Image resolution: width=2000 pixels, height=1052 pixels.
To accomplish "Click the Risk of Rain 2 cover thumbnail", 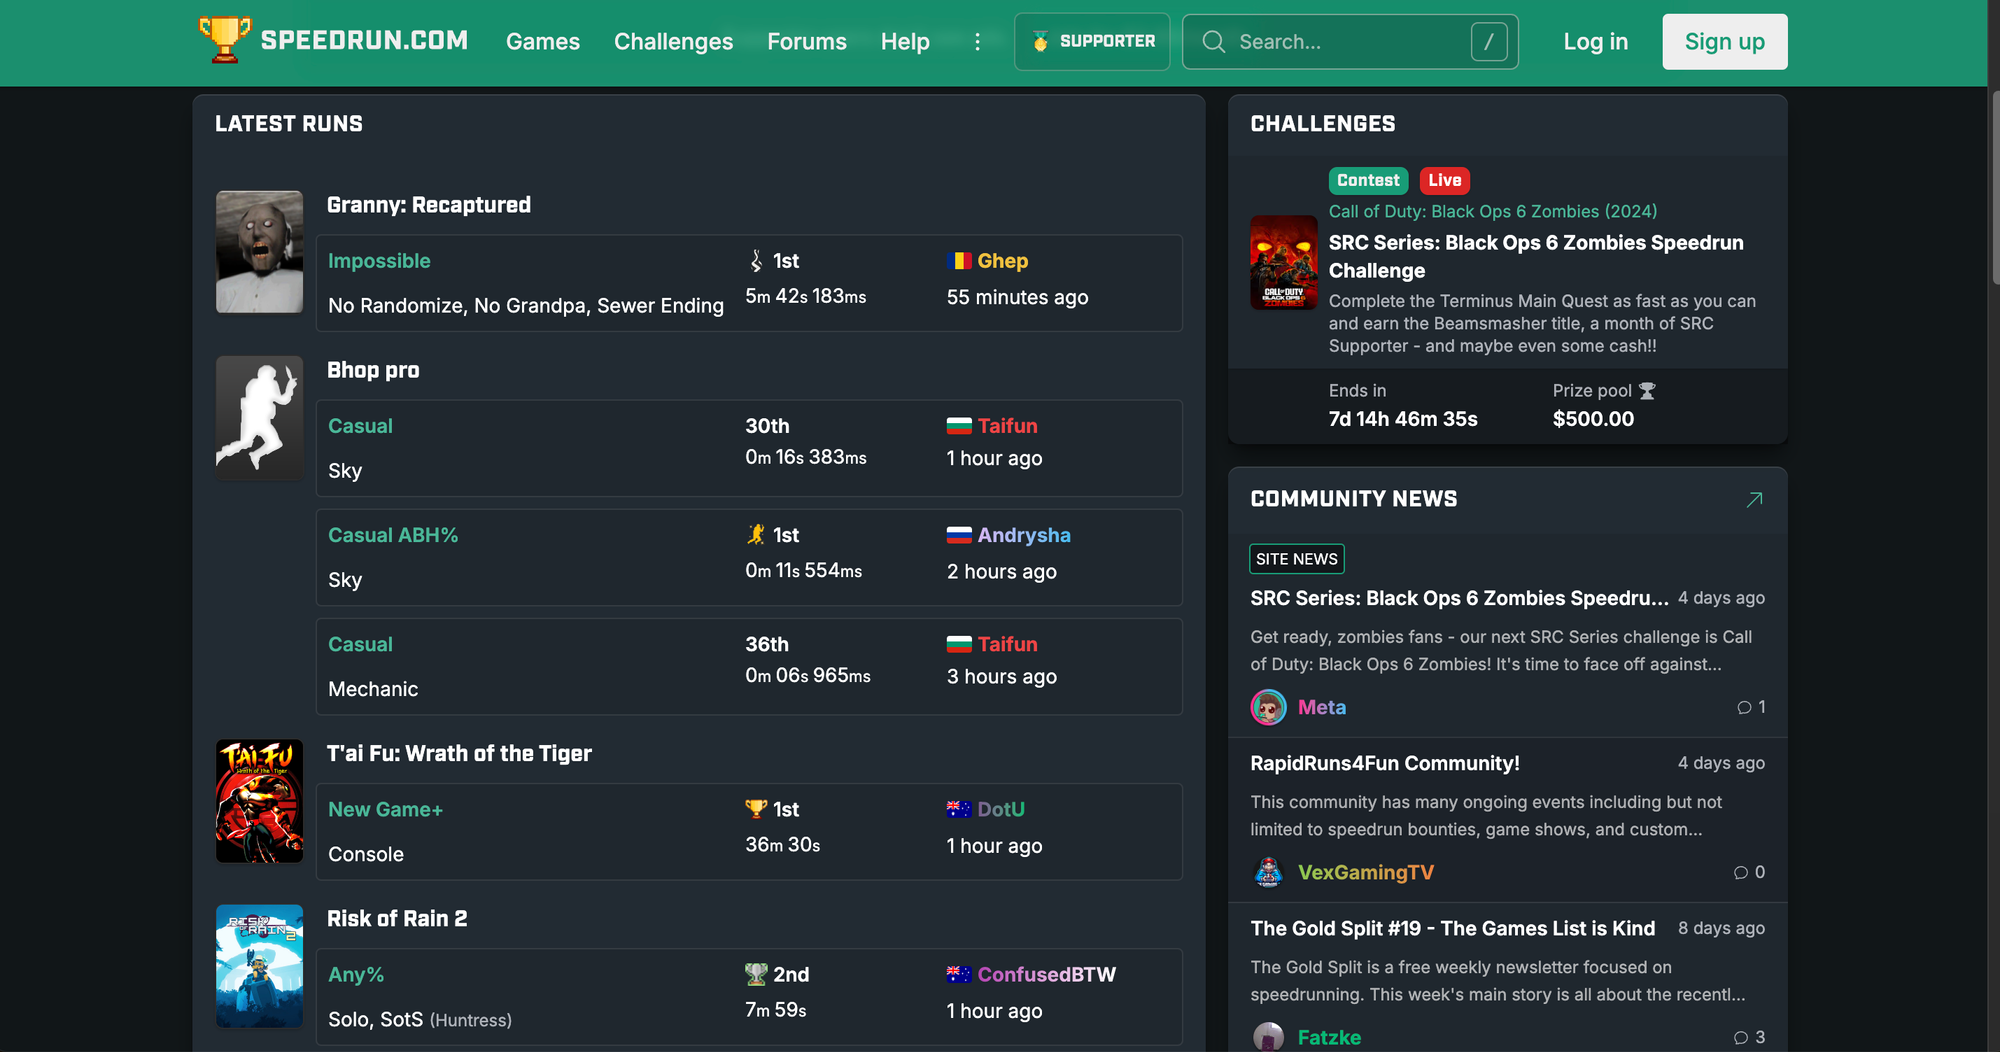I will tap(260, 966).
